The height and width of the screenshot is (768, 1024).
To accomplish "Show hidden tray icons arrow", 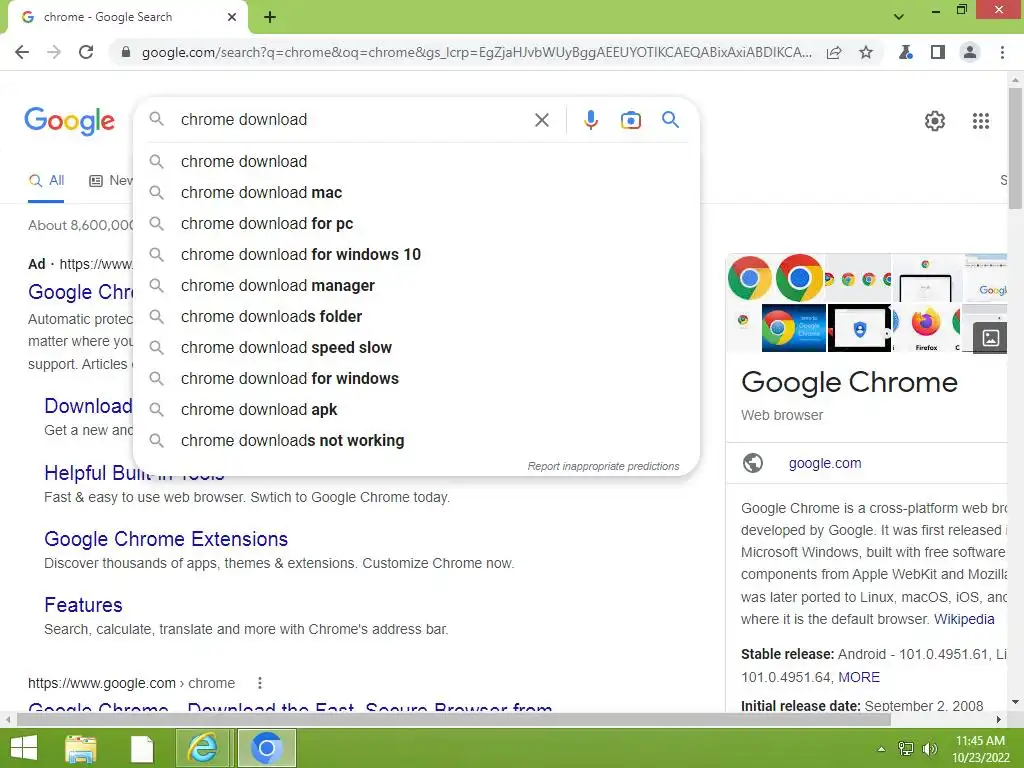I will [x=881, y=749].
